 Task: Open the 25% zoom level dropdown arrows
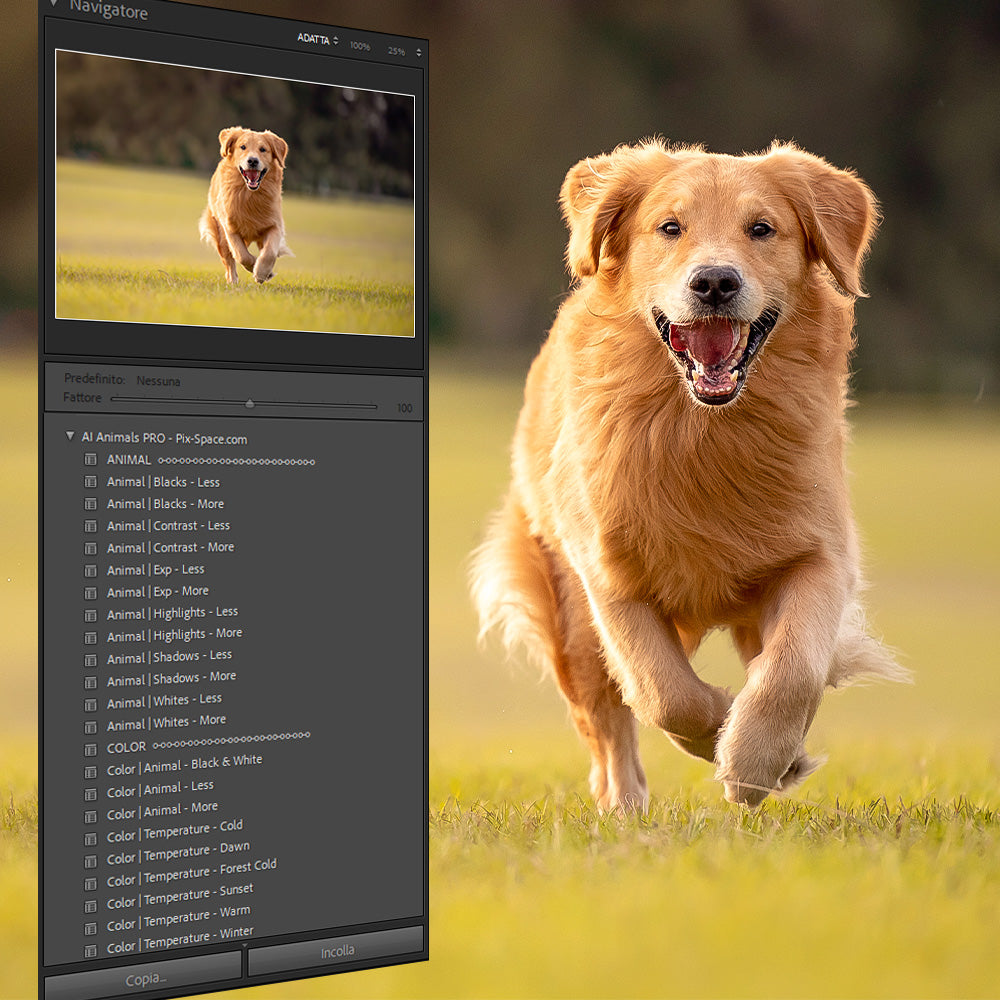click(419, 52)
